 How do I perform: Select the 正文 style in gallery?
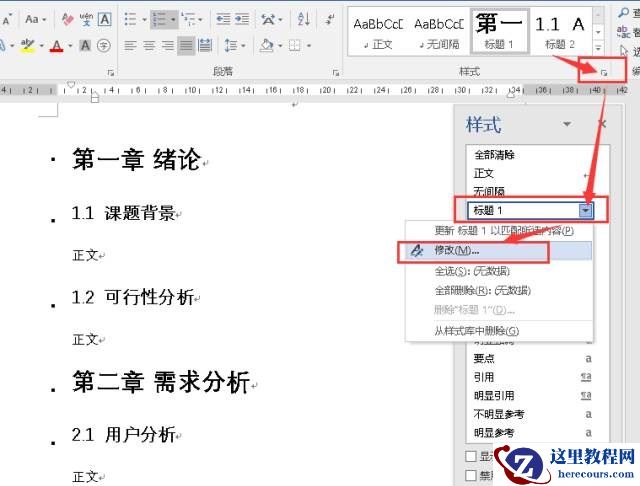pos(378,33)
